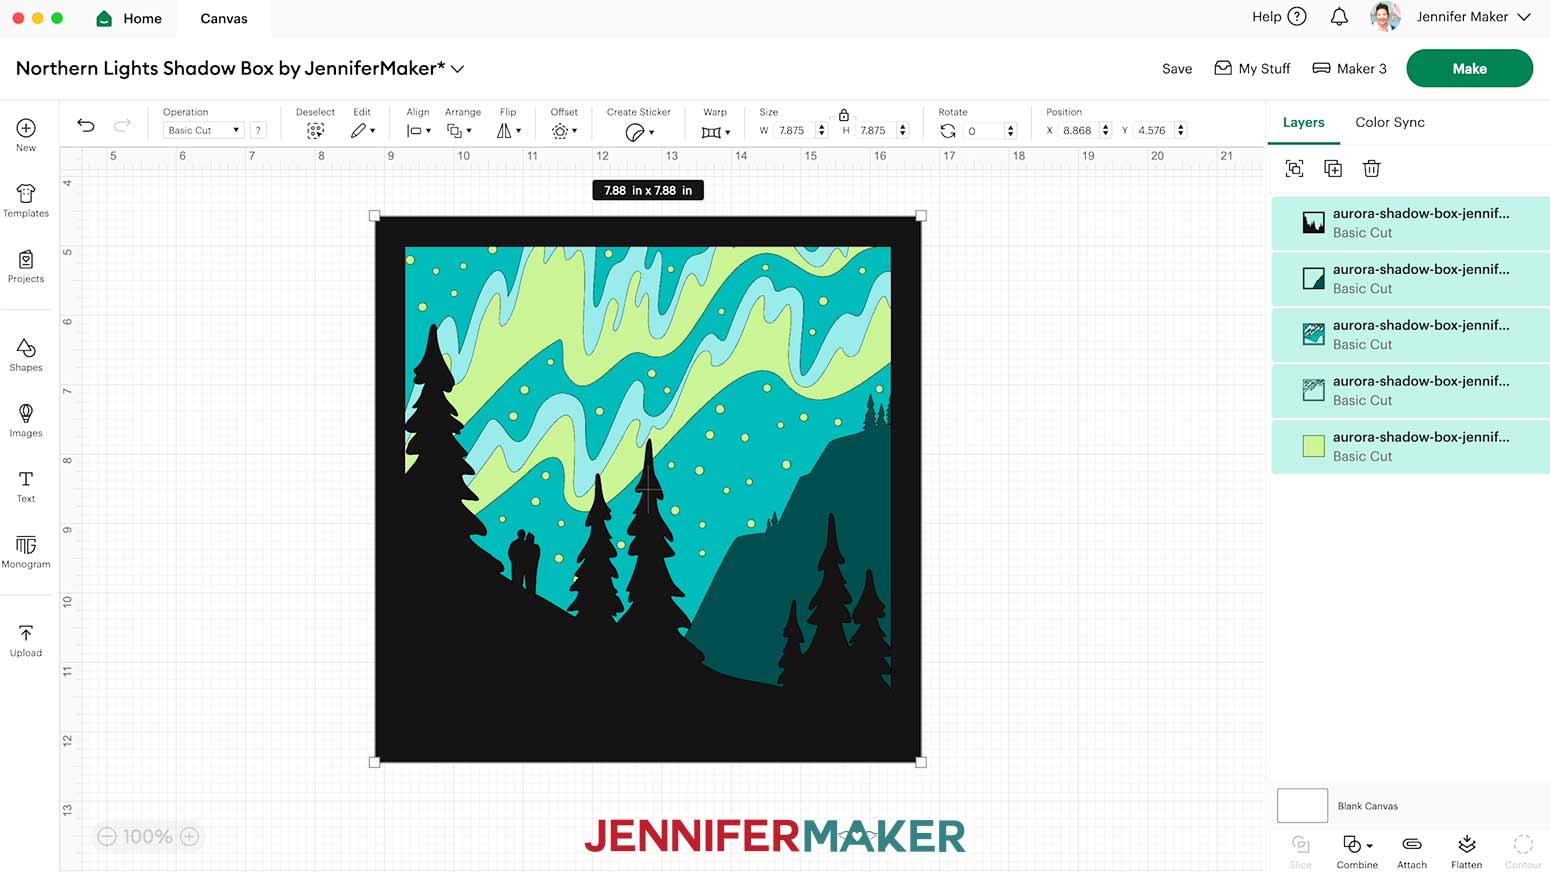Click the height size input field

876,130
